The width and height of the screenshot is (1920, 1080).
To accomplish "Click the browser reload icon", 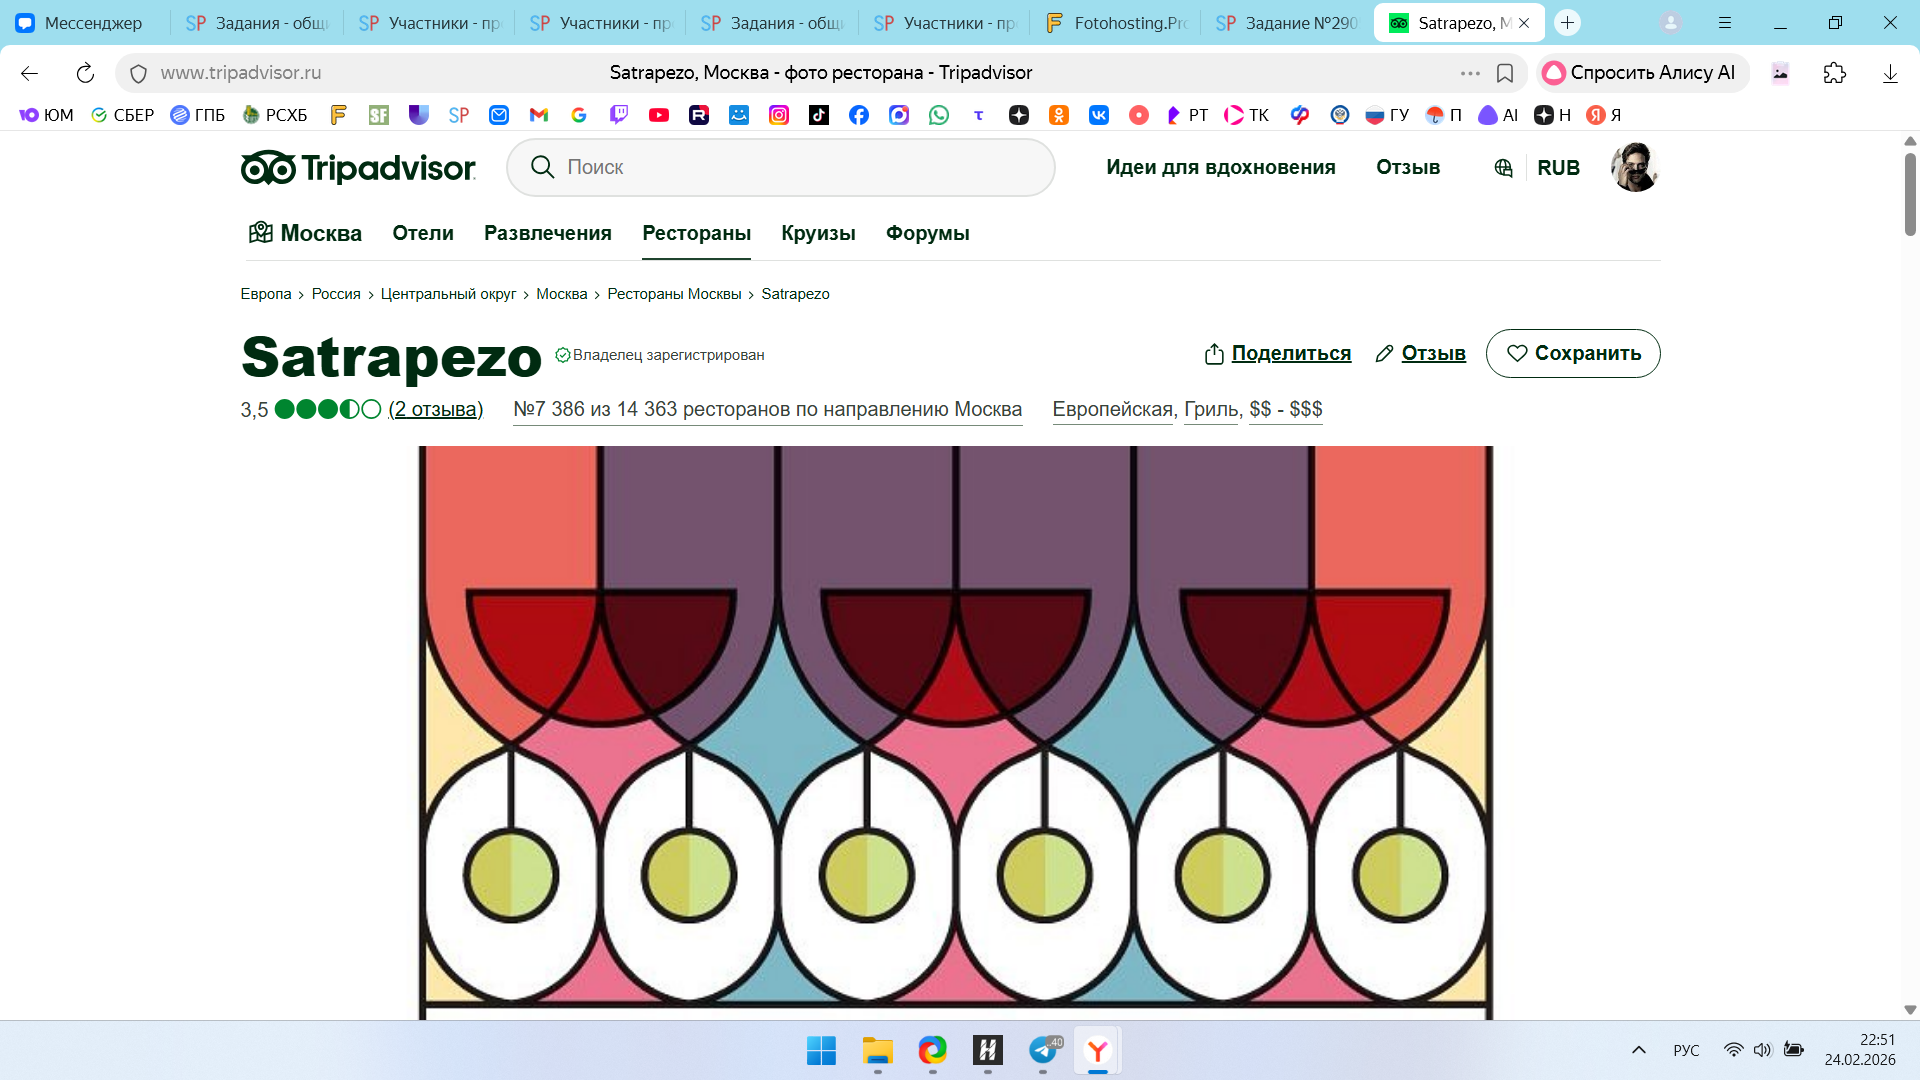I will [85, 73].
